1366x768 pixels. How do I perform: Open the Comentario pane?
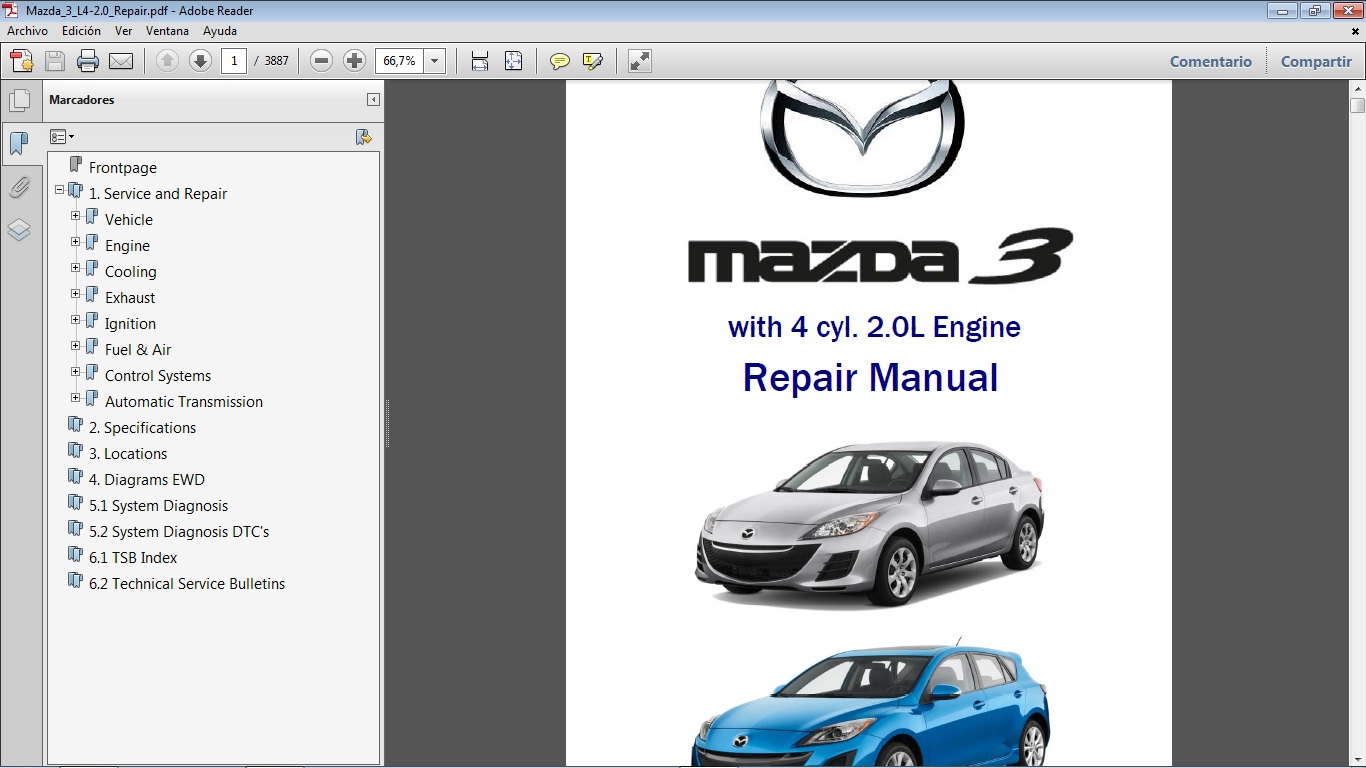[x=1210, y=61]
